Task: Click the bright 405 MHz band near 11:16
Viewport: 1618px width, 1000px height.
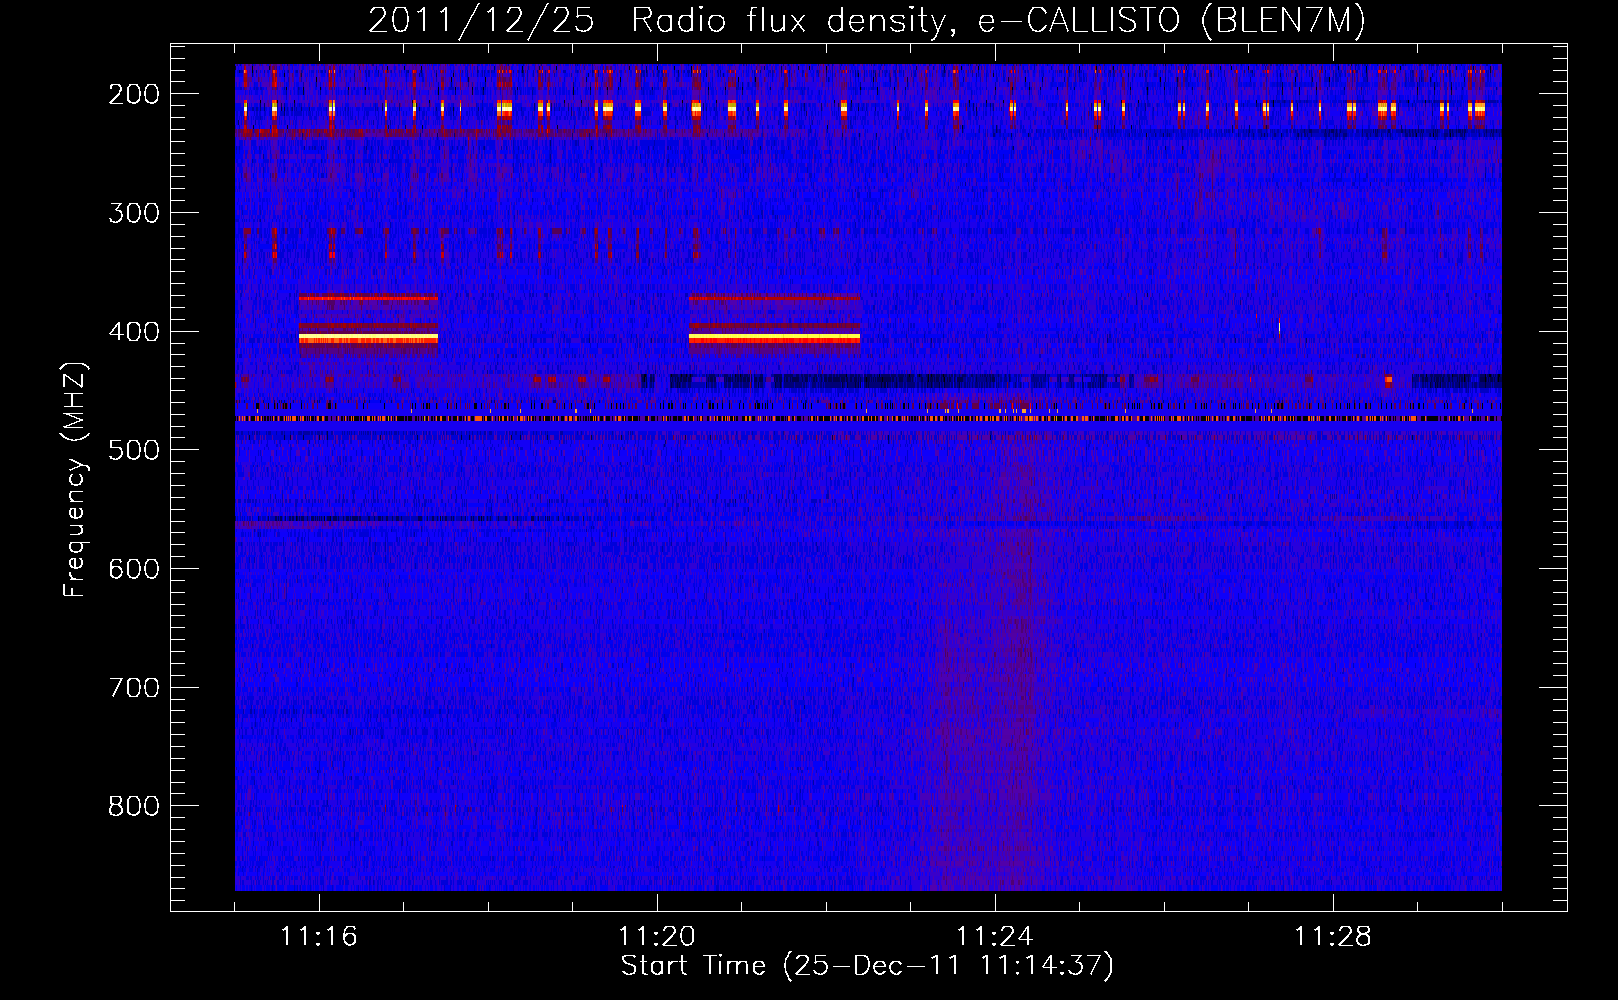Action: [368, 339]
